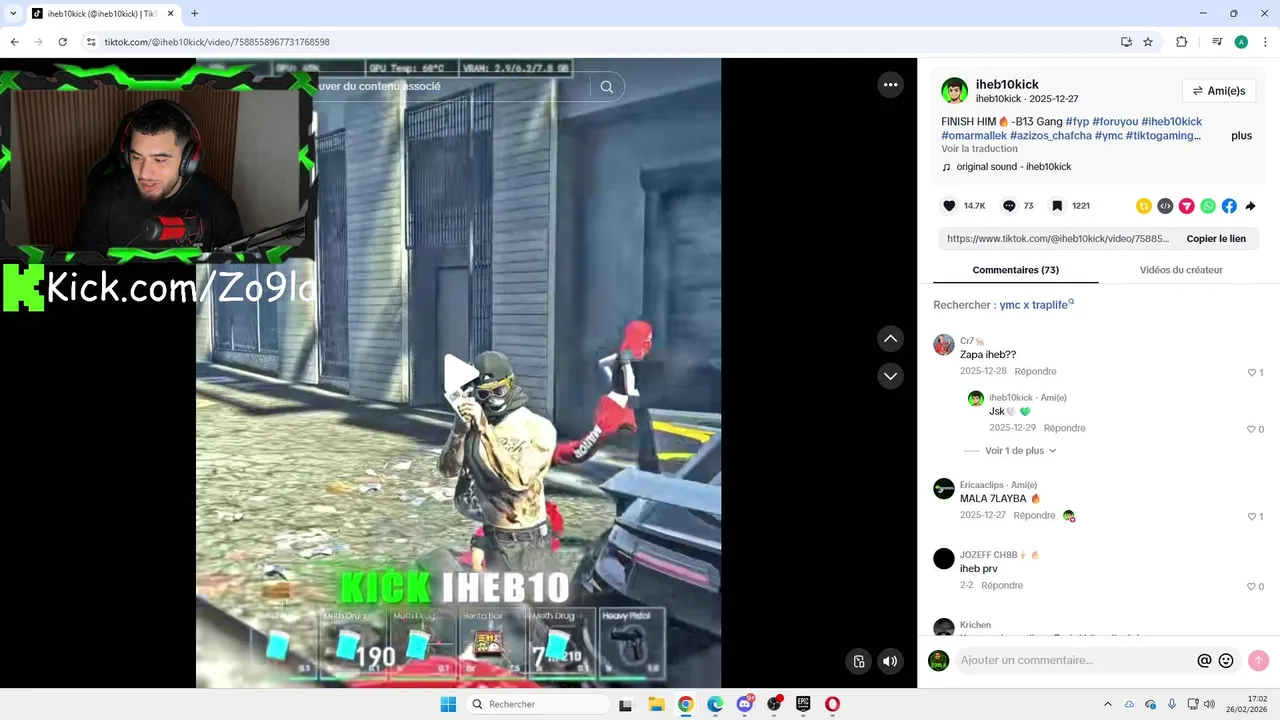Click the Ami(e)s button
This screenshot has height=720, width=1280.
point(1218,91)
